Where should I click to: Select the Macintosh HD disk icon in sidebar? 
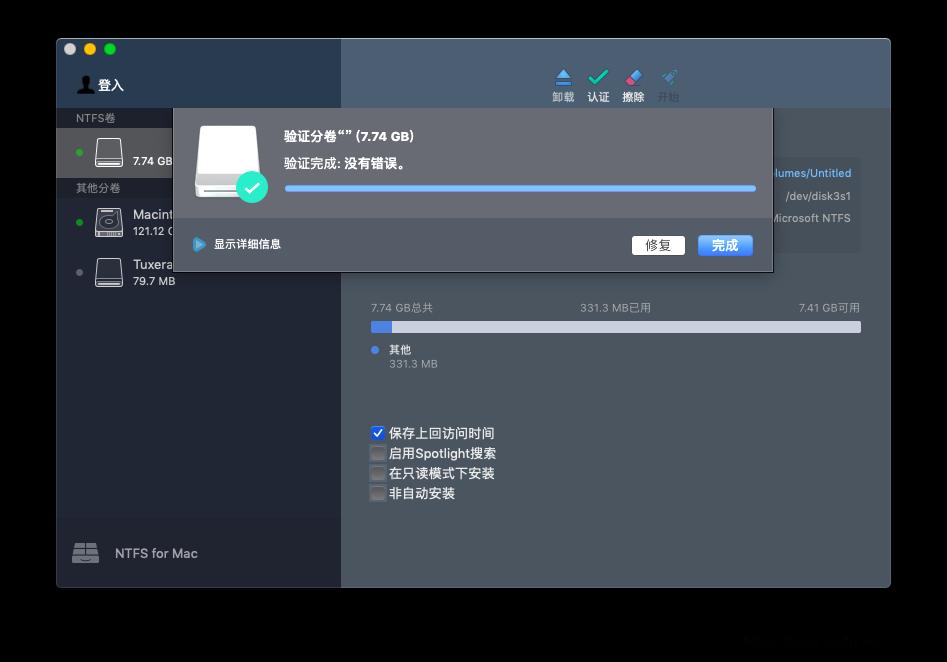coord(108,222)
